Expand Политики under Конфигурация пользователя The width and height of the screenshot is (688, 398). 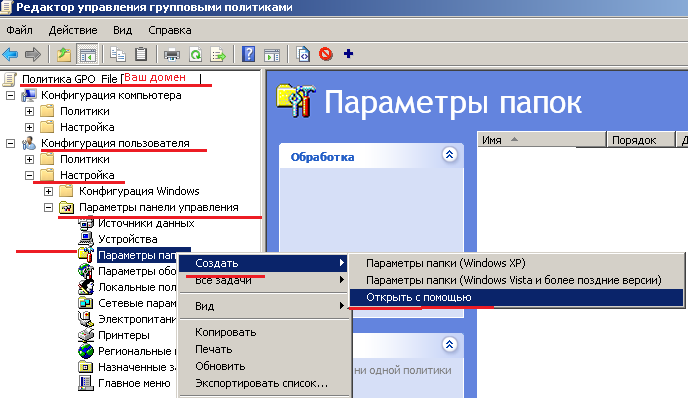coord(29,159)
